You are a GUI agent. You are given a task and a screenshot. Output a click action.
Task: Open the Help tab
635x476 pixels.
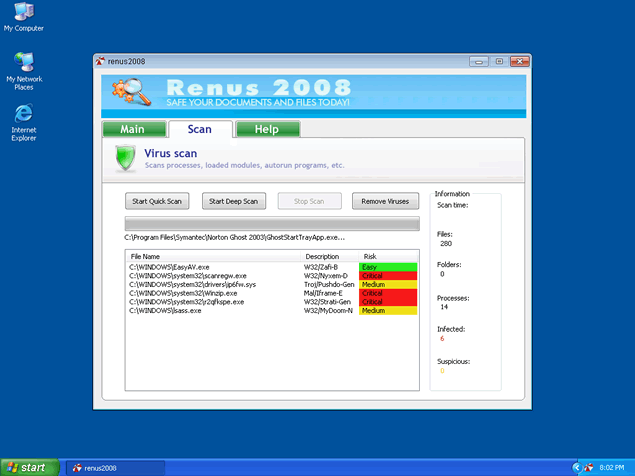click(267, 129)
